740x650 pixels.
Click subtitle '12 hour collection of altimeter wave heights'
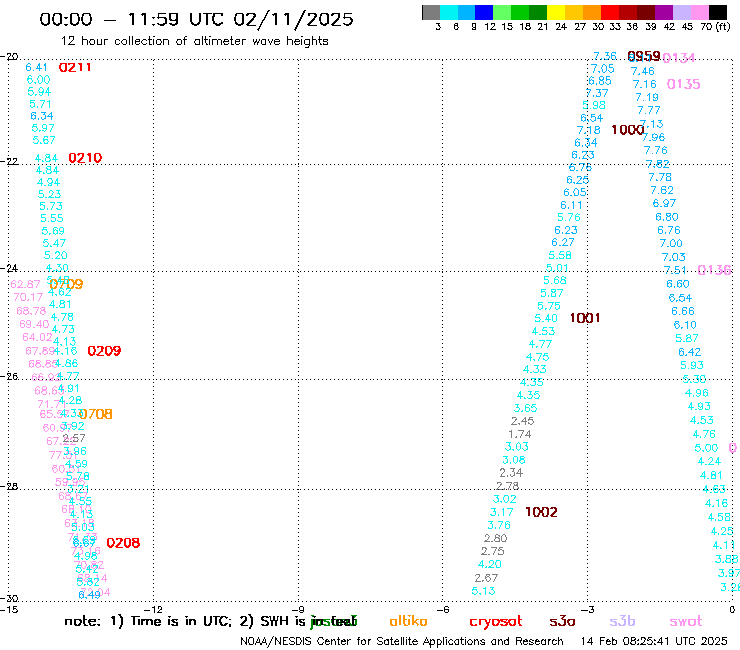pyautogui.click(x=195, y=41)
